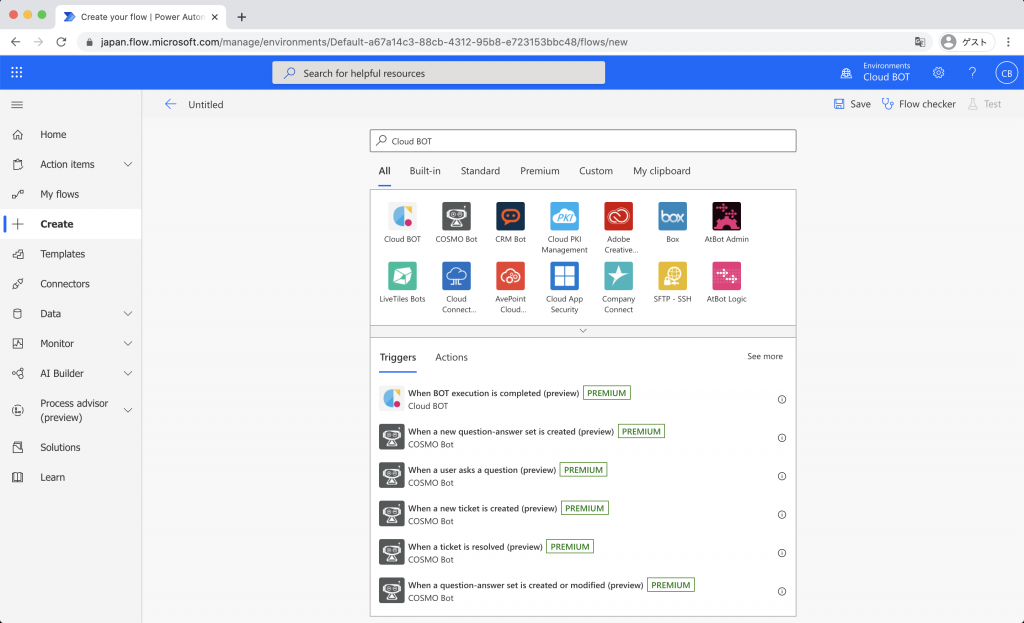Screen dimensions: 1024x623
Task: Focus the connector search box
Action: coord(583,141)
